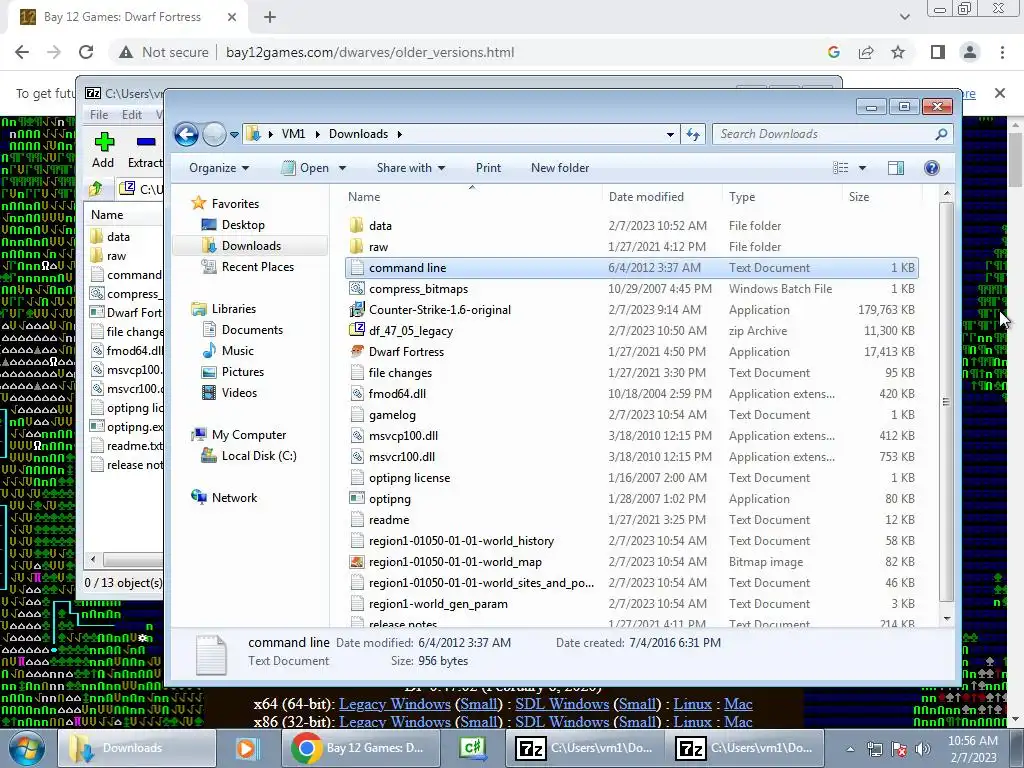
Task: Select compress_bitmaps batch file icon
Action: click(x=357, y=288)
